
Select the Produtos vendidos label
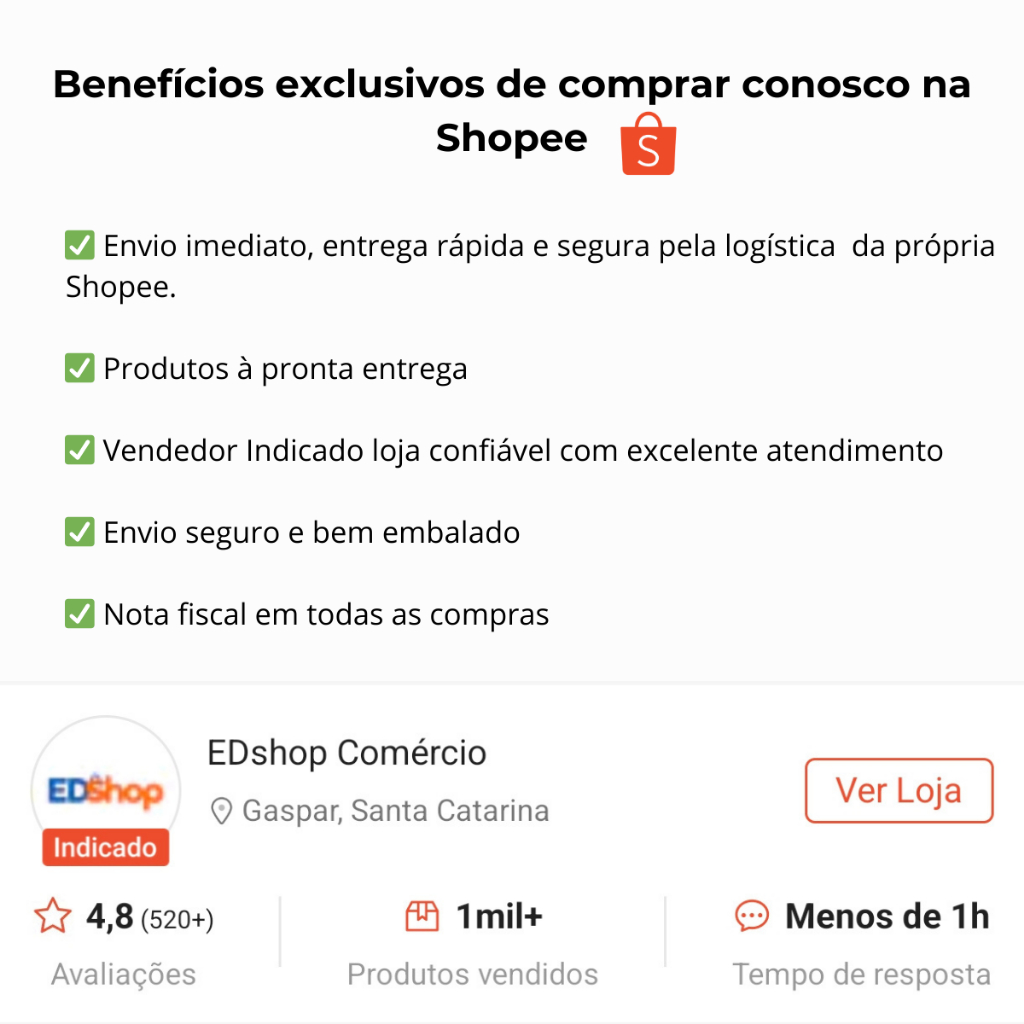[472, 974]
